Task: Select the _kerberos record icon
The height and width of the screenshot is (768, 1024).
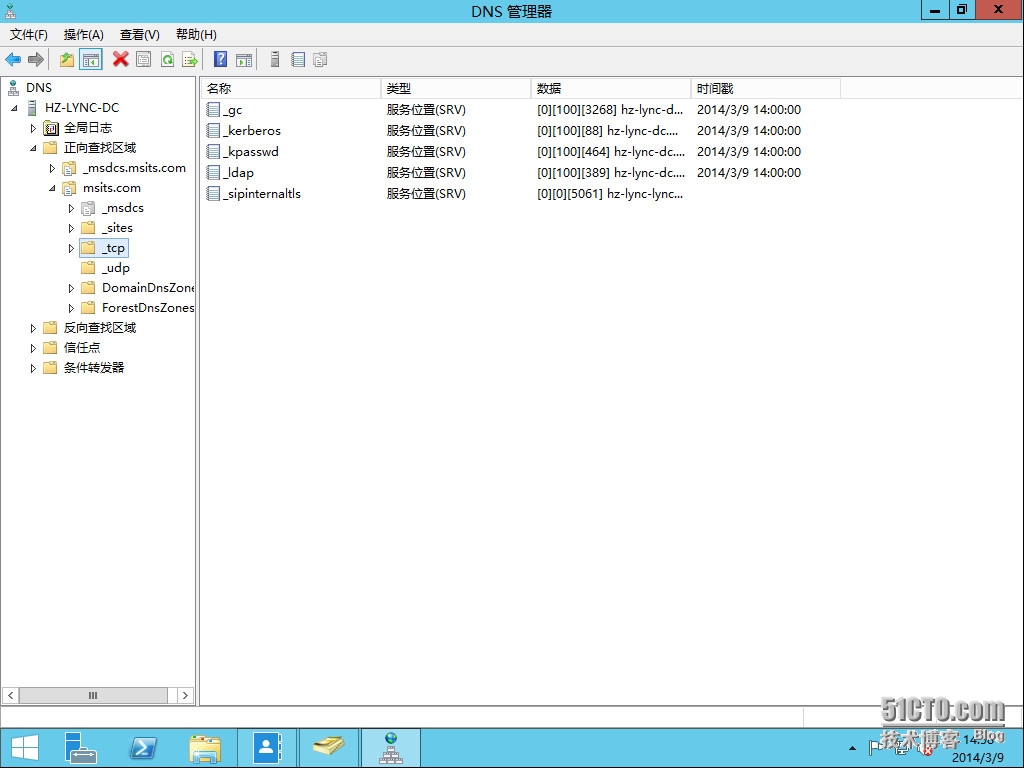Action: 214,131
